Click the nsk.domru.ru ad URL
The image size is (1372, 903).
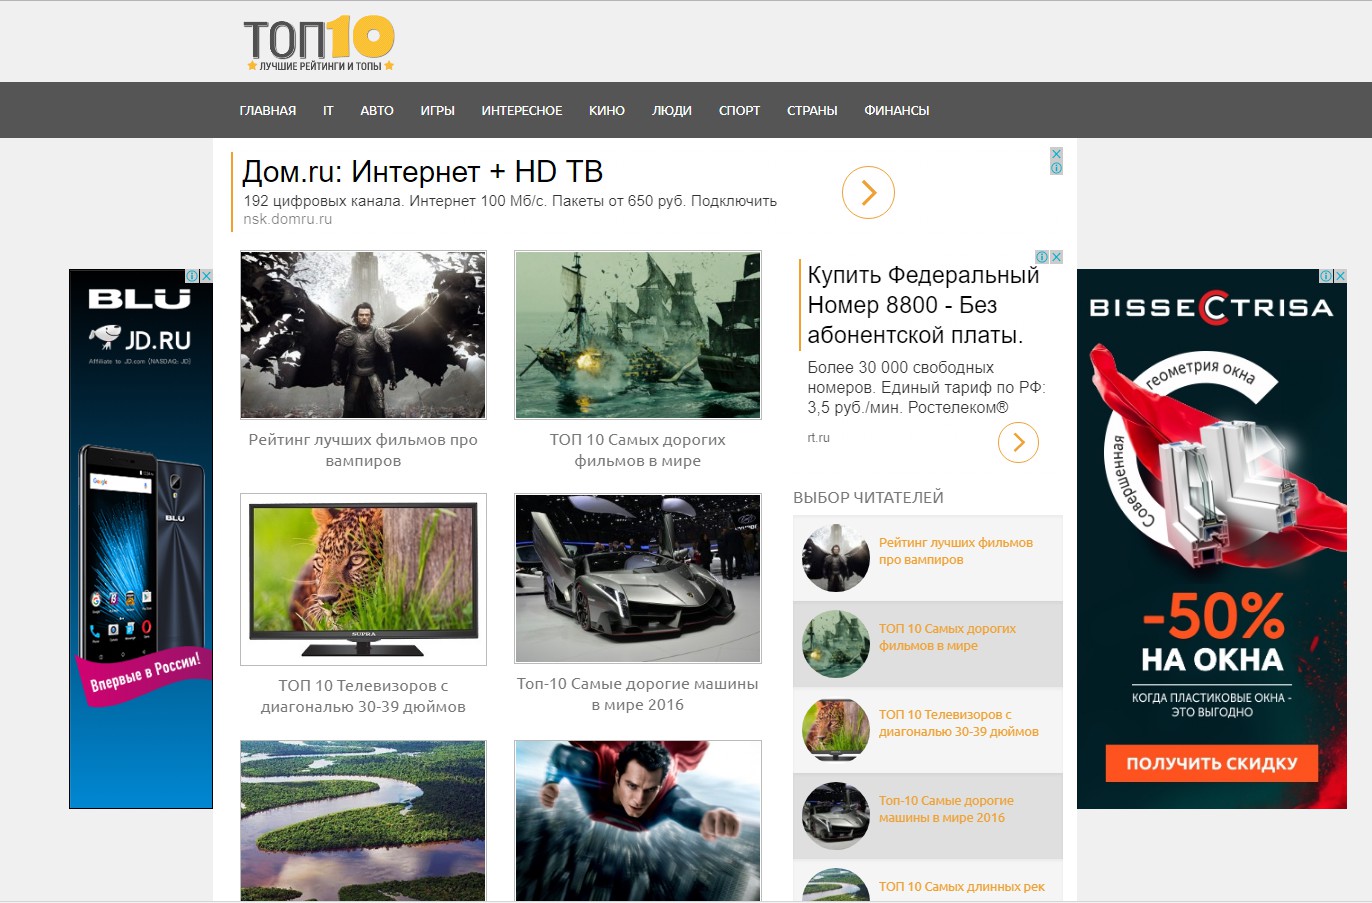[288, 219]
